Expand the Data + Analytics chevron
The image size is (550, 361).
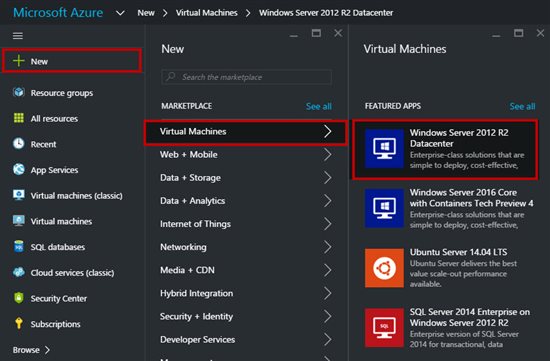pyautogui.click(x=328, y=201)
